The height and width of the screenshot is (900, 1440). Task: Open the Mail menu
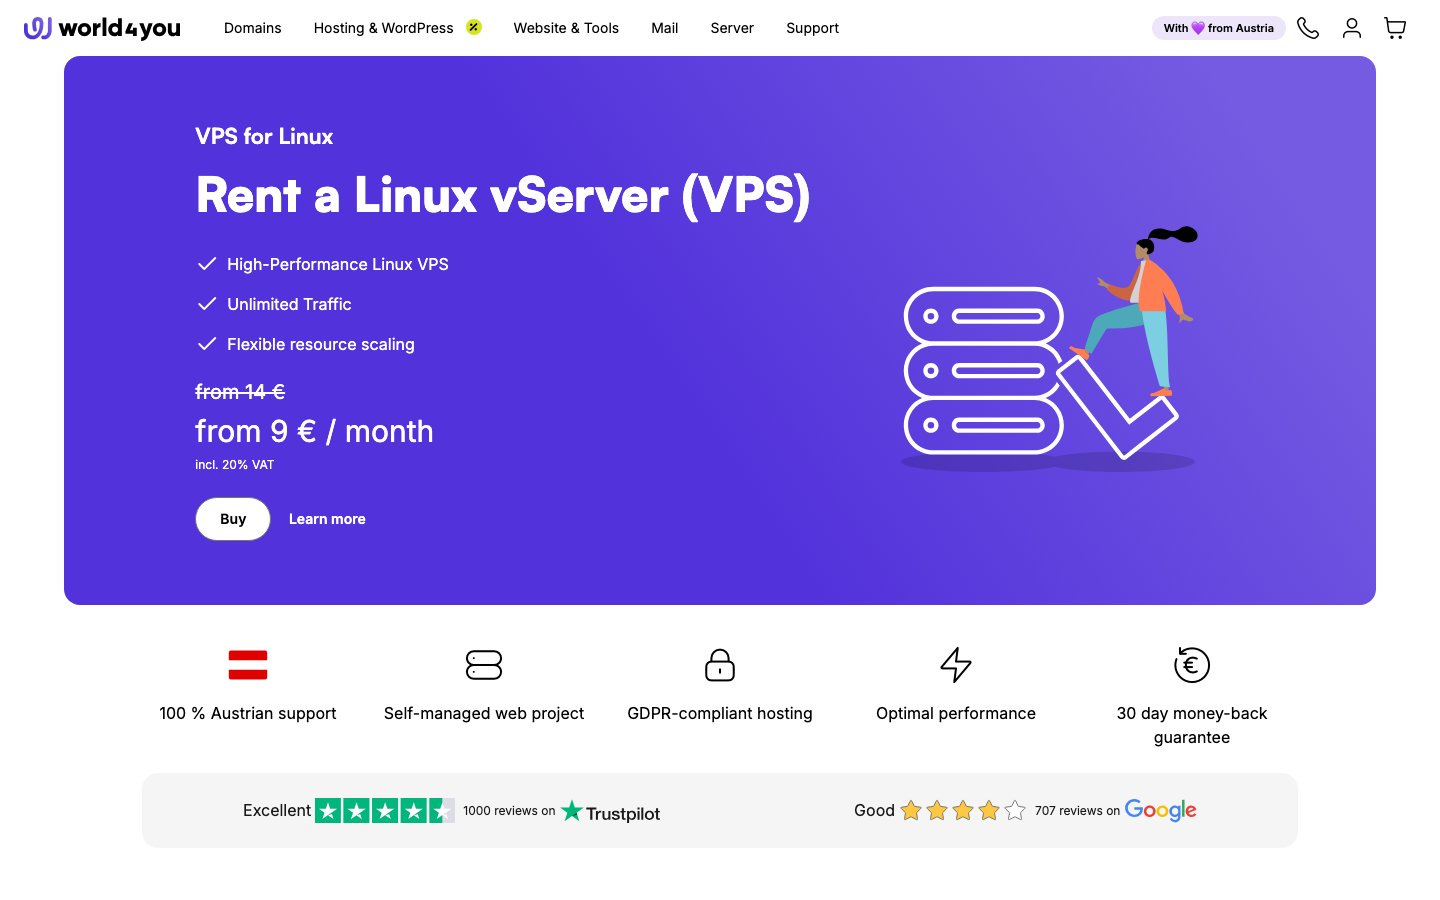tap(665, 28)
